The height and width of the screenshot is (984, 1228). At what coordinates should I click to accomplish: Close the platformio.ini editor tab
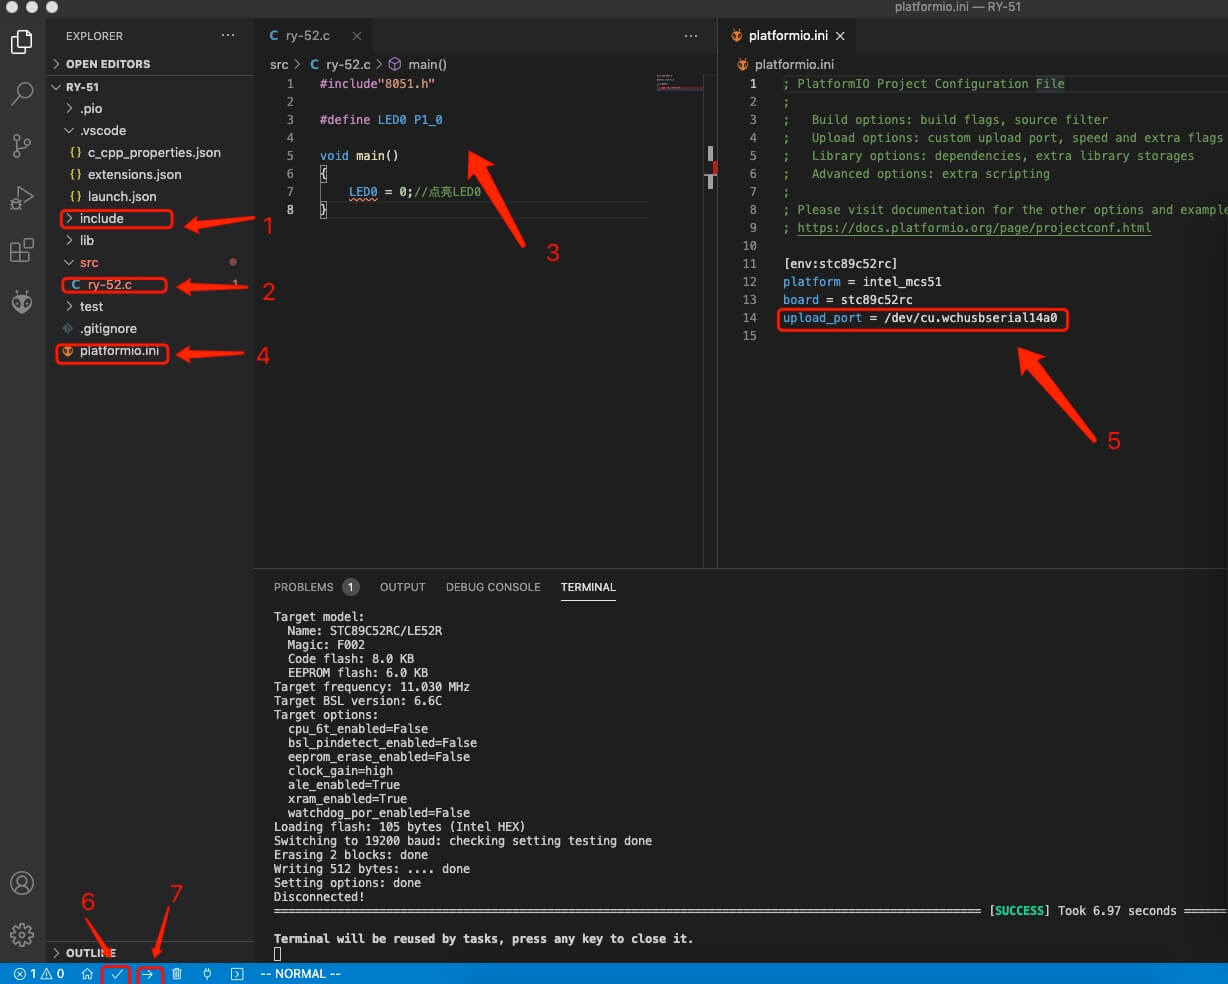tap(840, 36)
